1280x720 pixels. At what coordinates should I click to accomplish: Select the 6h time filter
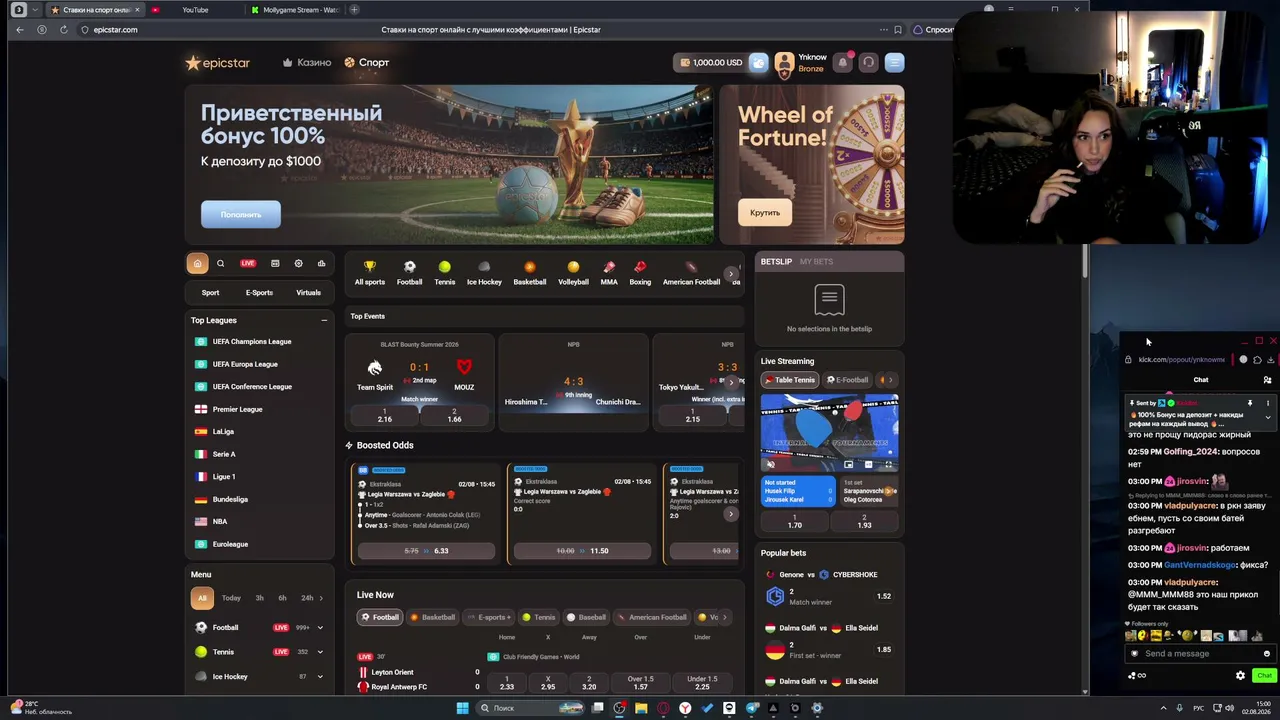(x=282, y=598)
